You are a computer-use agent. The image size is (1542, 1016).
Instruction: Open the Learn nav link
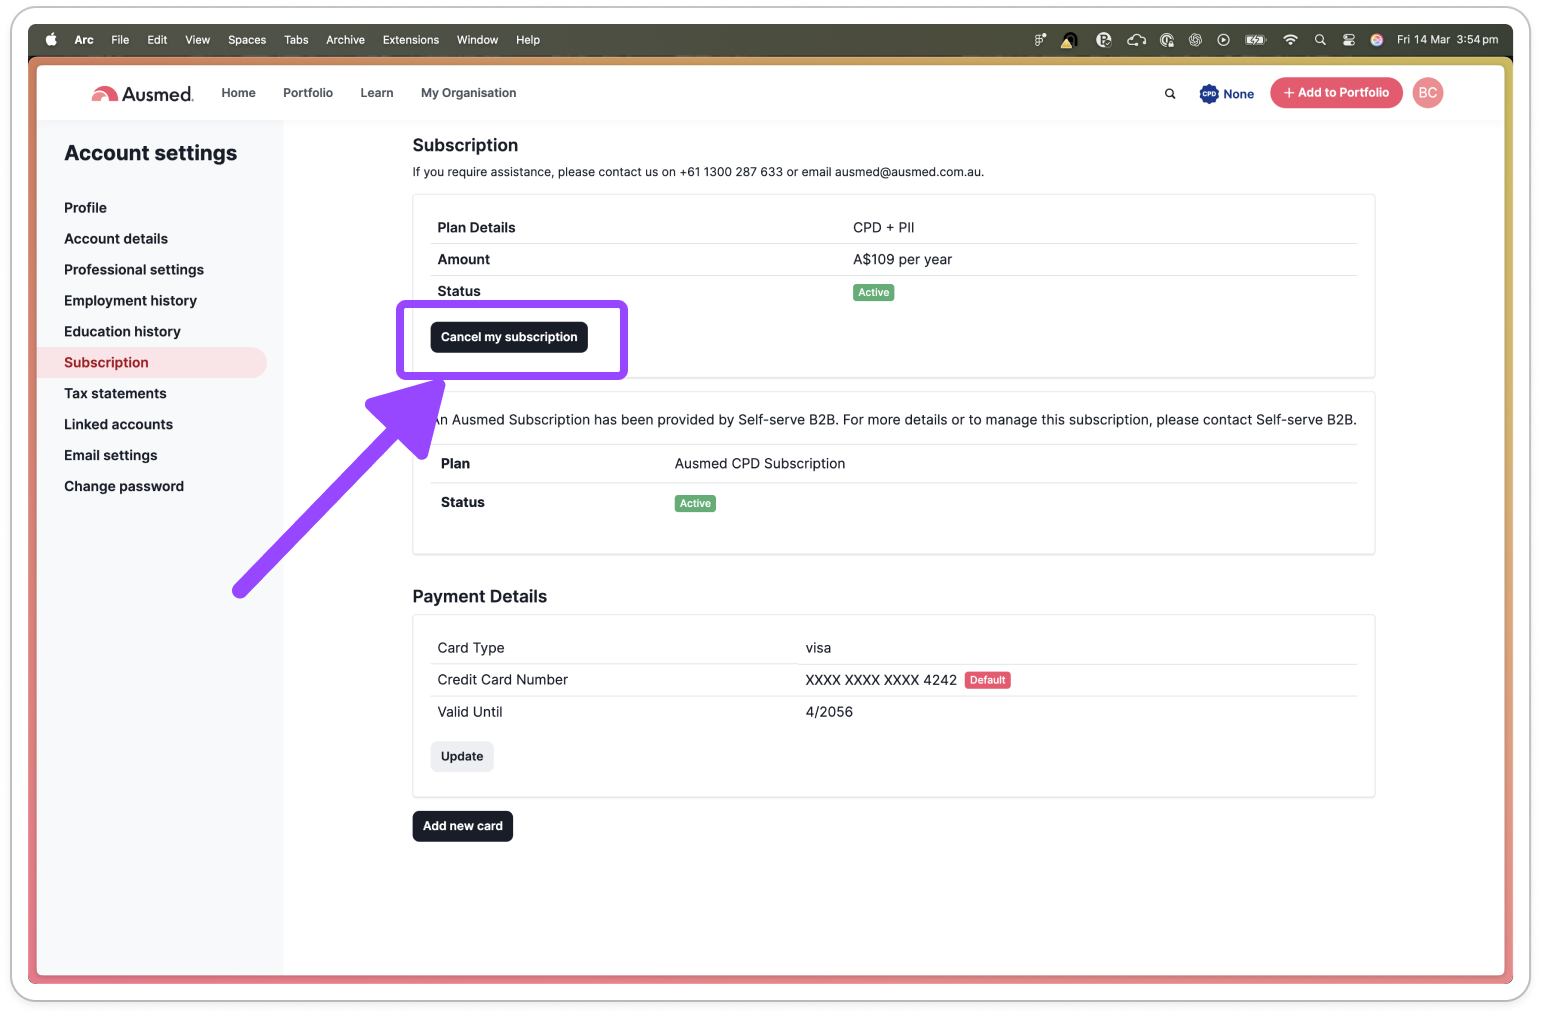click(377, 93)
